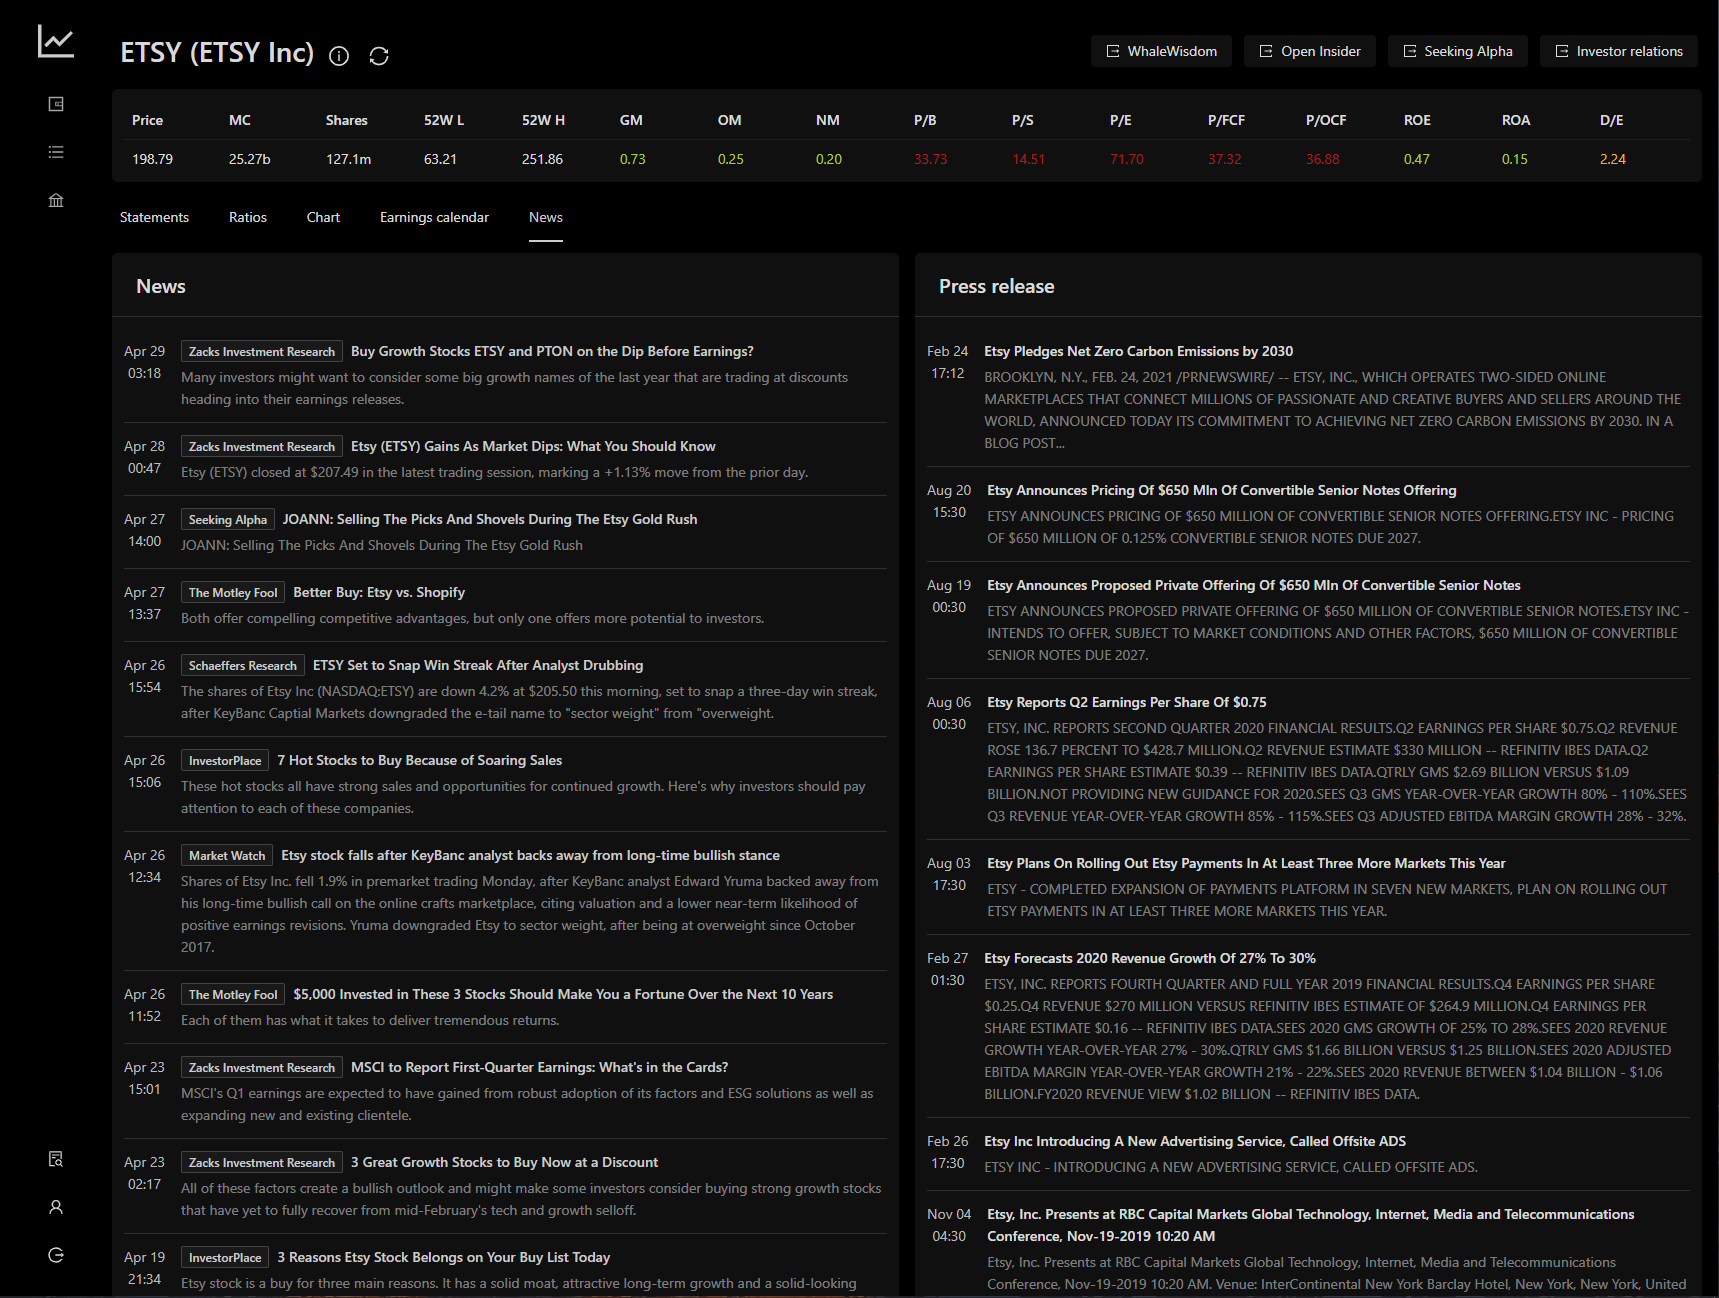
Task: Open 'JOANN: Selling The Picks And Shovels' headline
Action: [490, 519]
